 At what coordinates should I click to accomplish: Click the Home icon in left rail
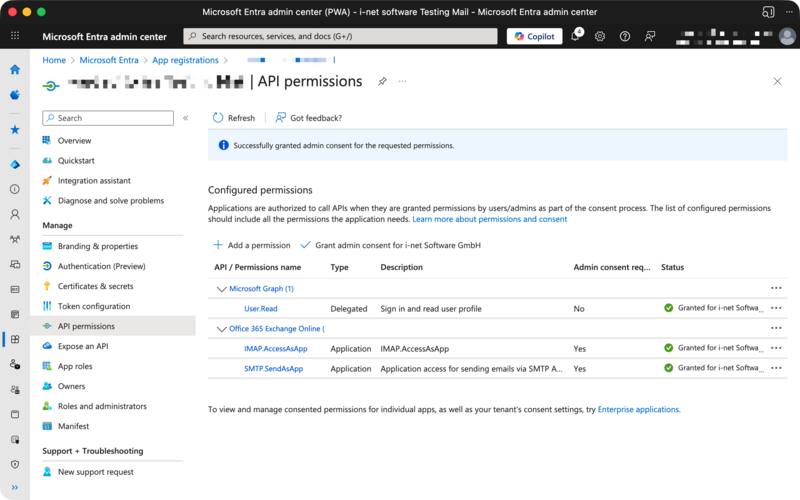[15, 70]
